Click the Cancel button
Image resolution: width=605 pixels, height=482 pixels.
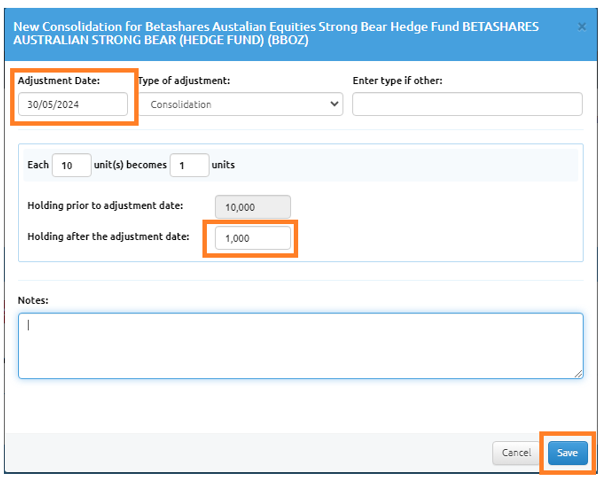pyautogui.click(x=516, y=453)
